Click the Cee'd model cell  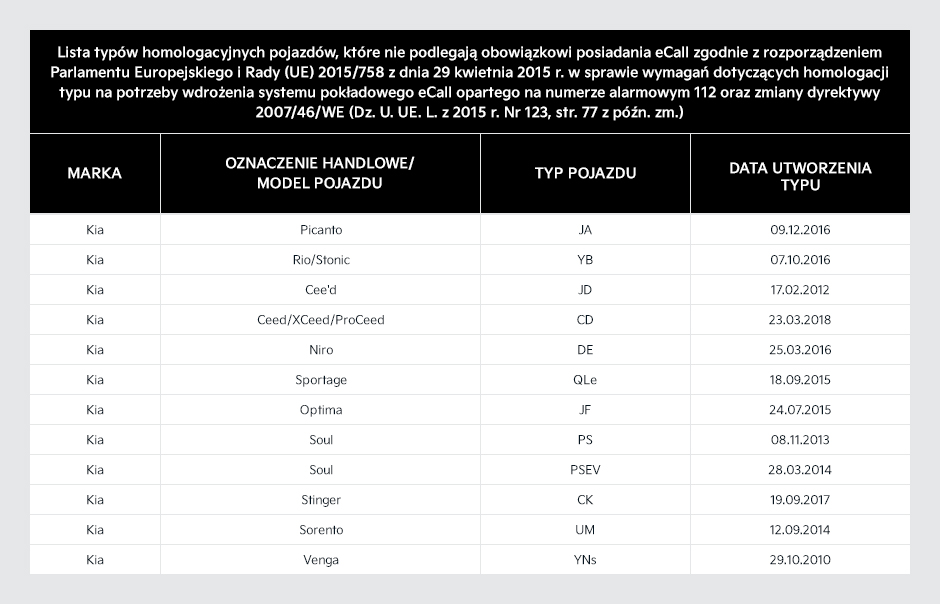(320, 289)
